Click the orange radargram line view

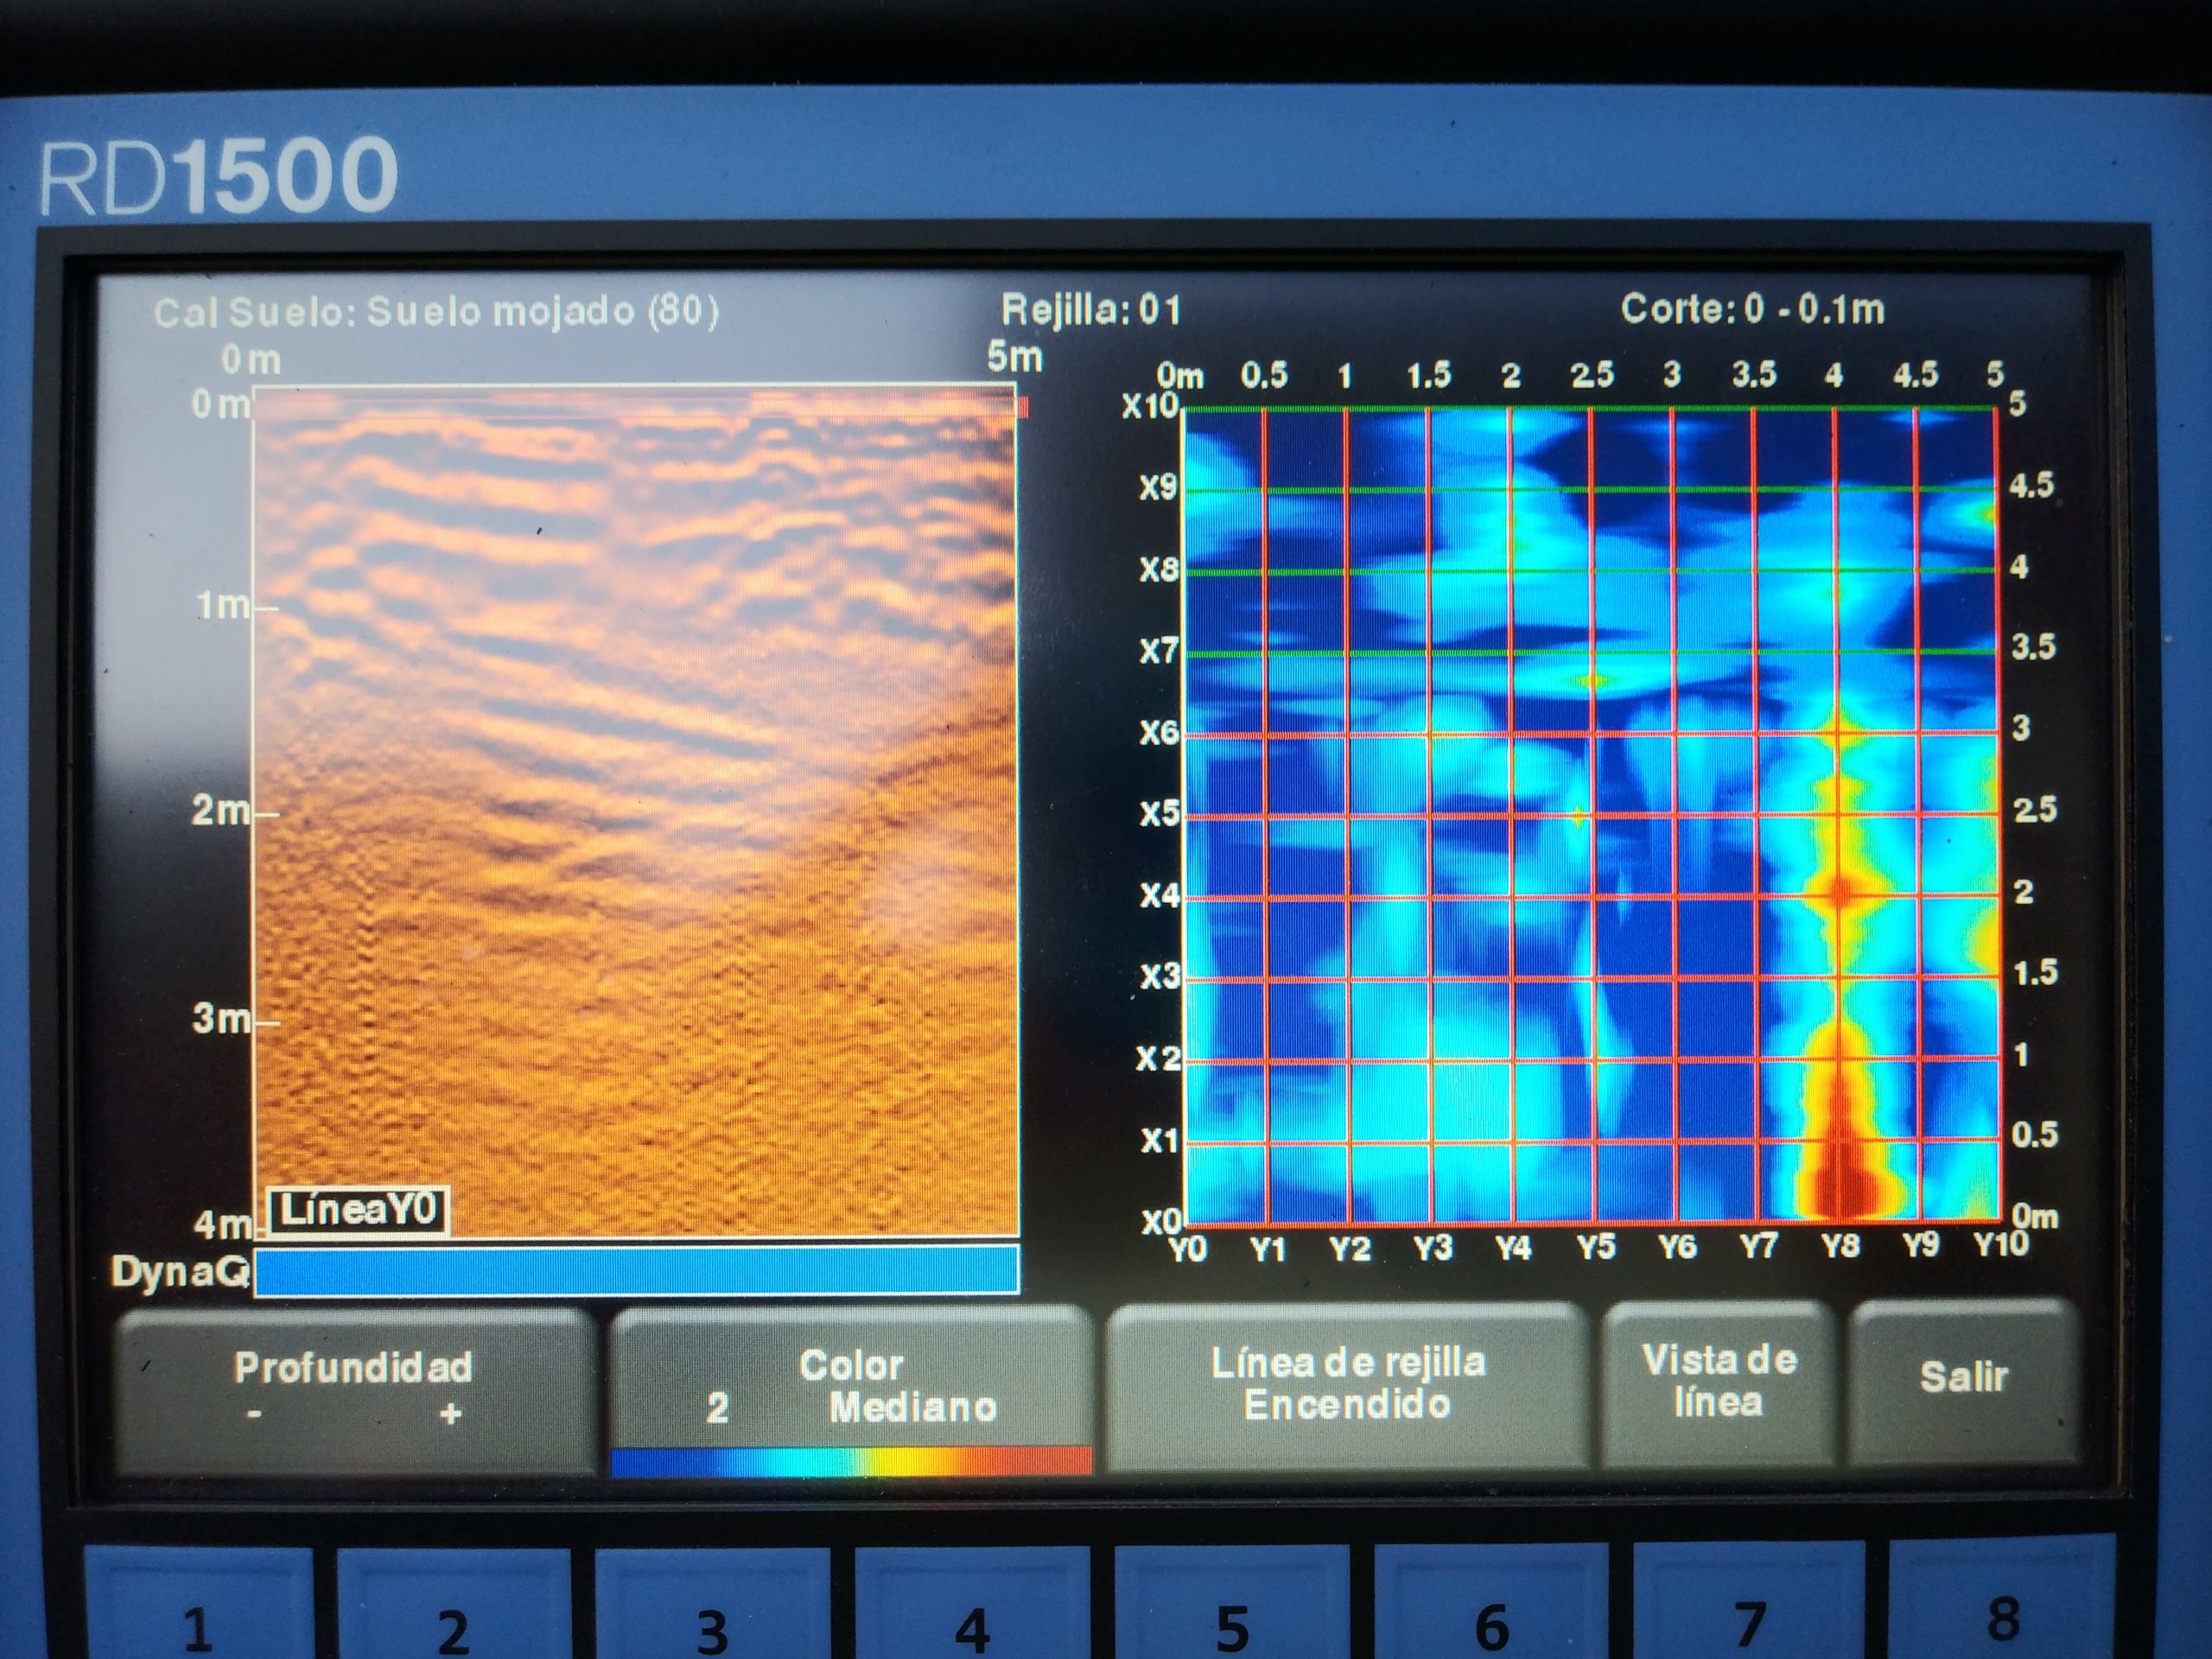coord(636,810)
